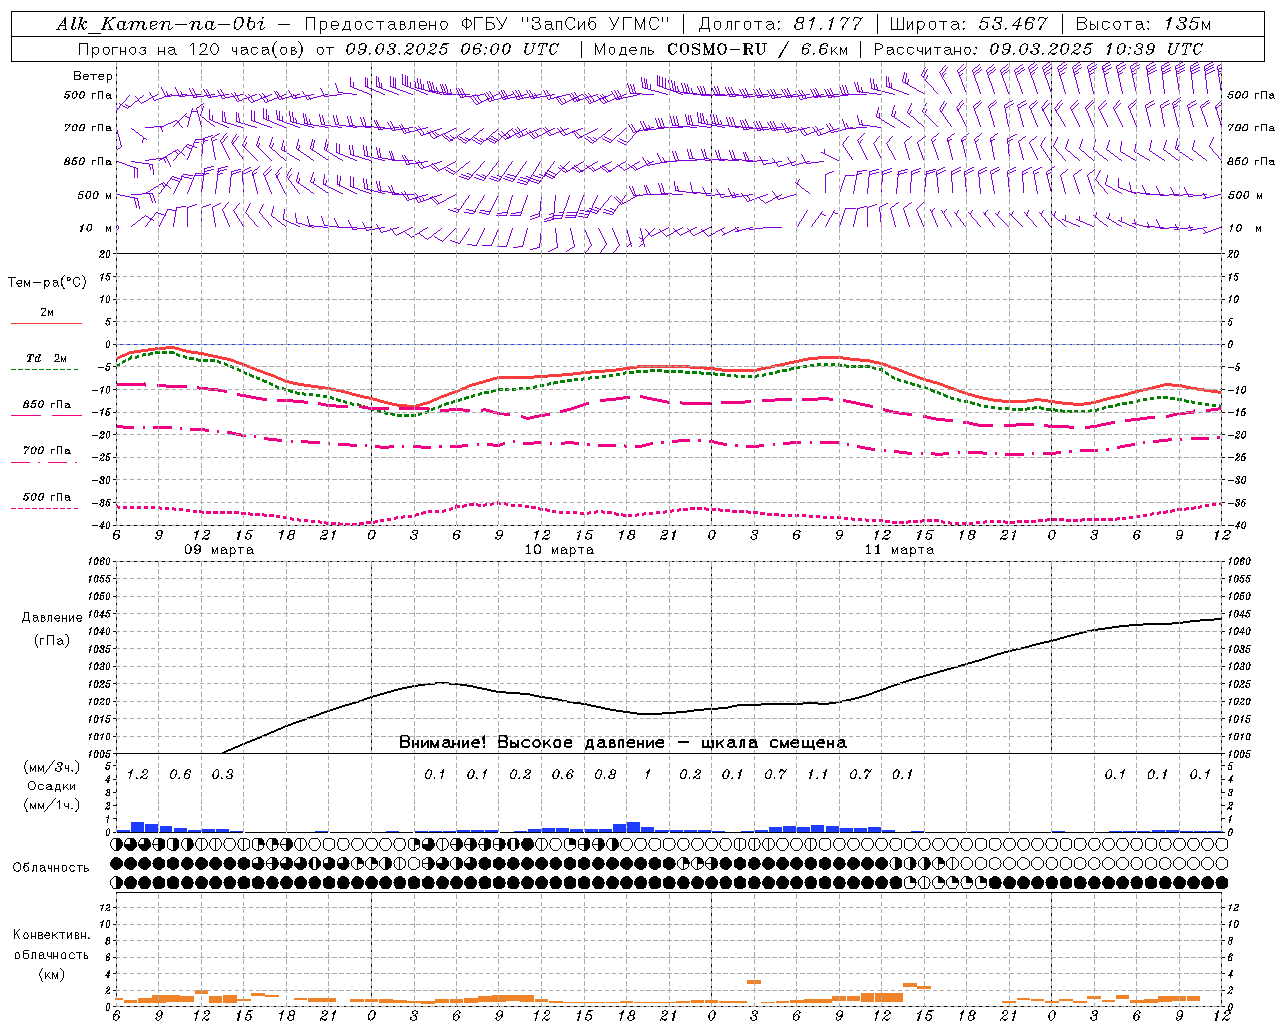The width and height of the screenshot is (1280, 1024).
Task: Click the Тем-ра(°C) temperature panel label
Action: 47,283
